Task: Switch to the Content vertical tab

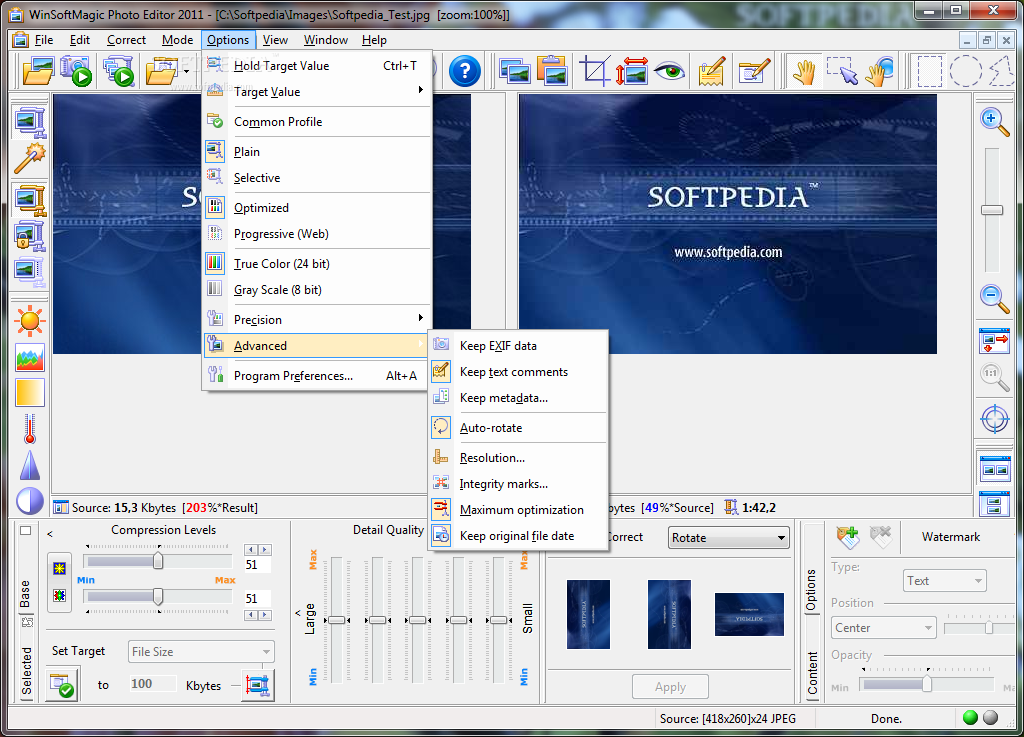Action: [812, 674]
